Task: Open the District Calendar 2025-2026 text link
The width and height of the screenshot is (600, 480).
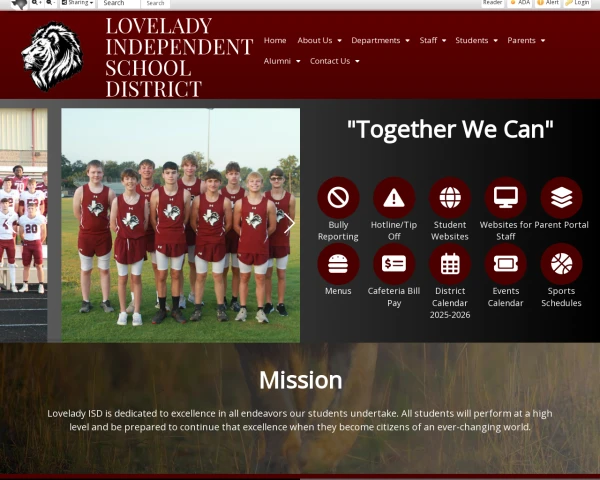Action: [450, 303]
